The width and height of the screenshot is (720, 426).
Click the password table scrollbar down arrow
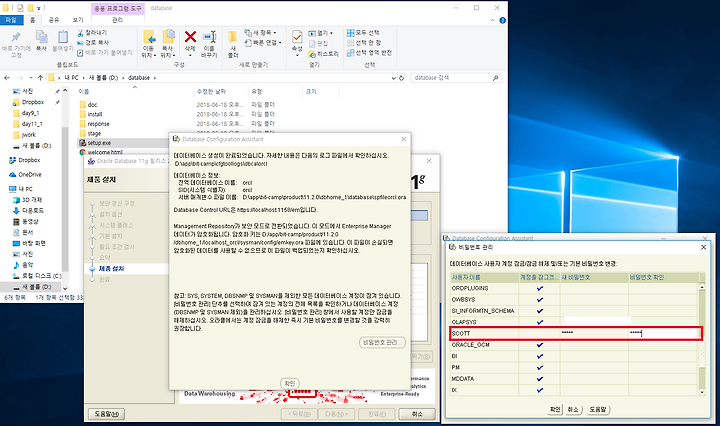(702, 392)
